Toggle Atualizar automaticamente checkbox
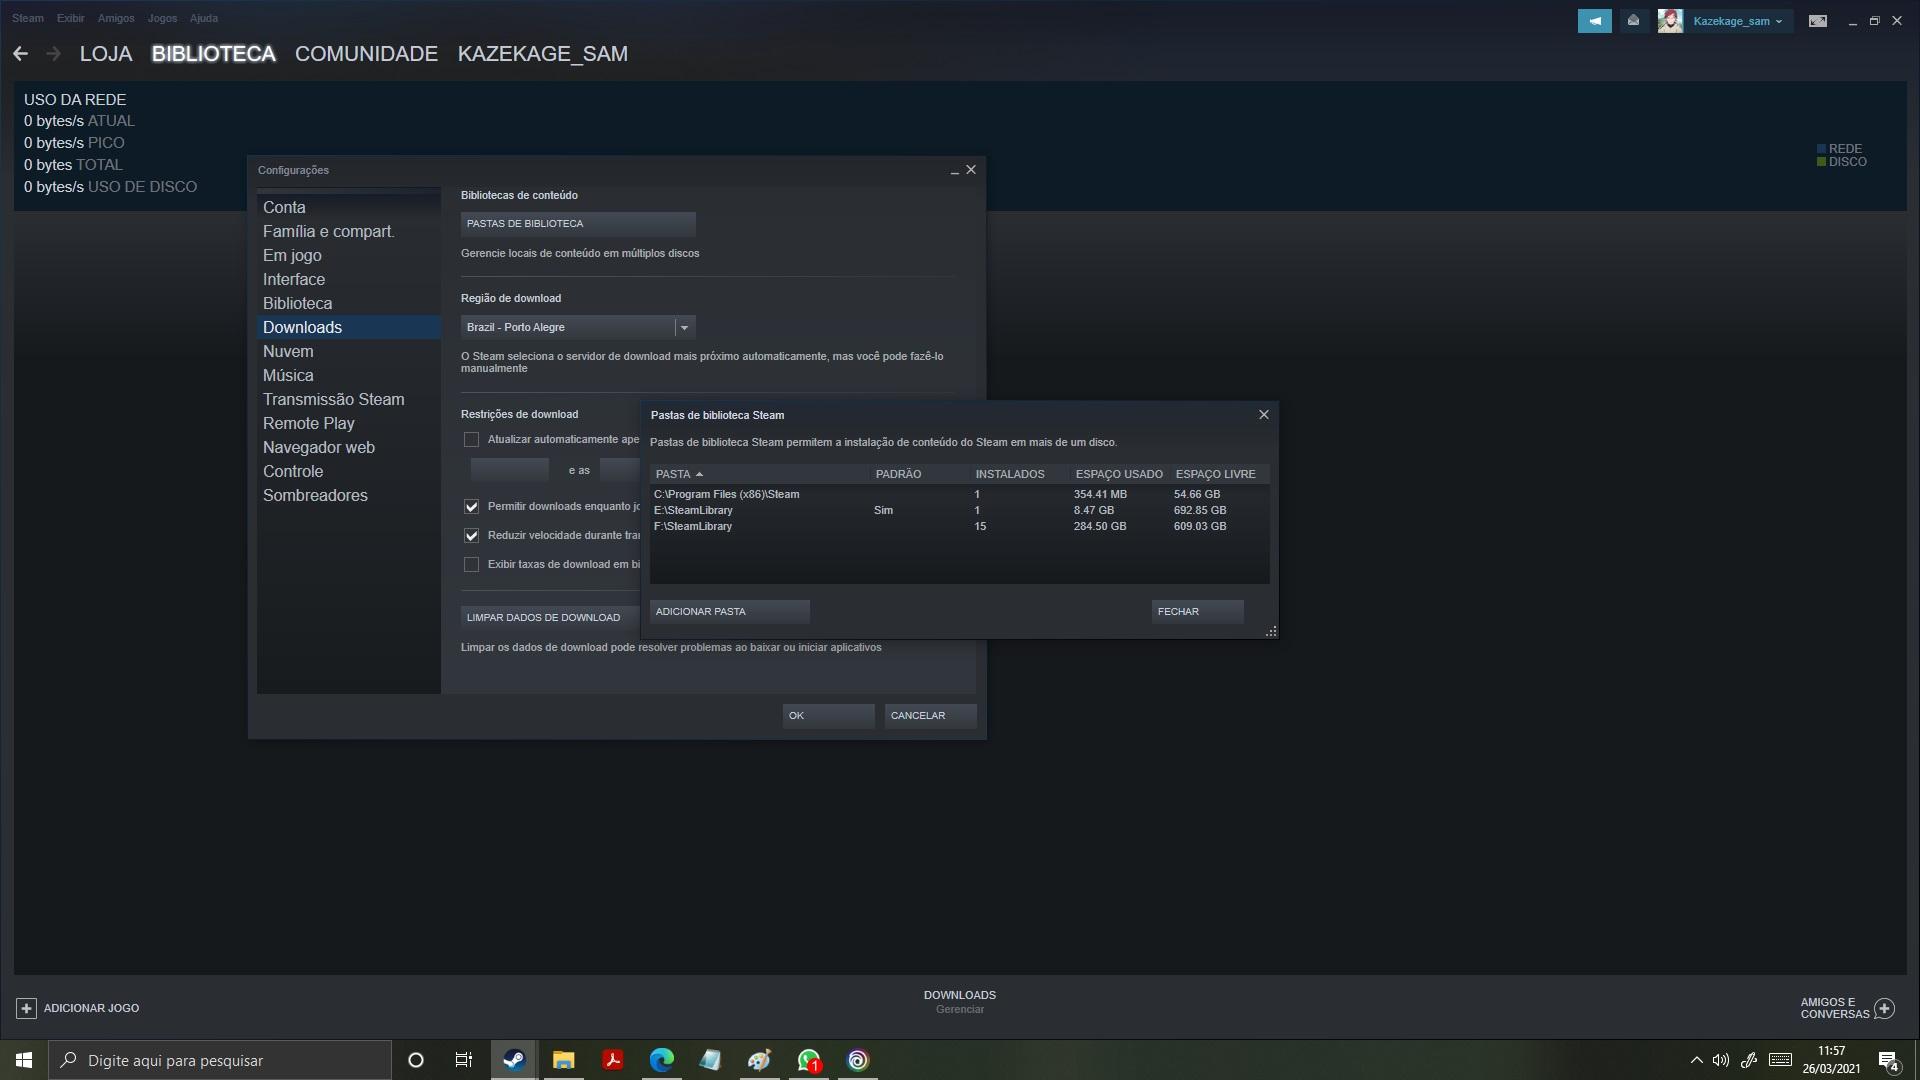The height and width of the screenshot is (1080, 1920). click(471, 440)
